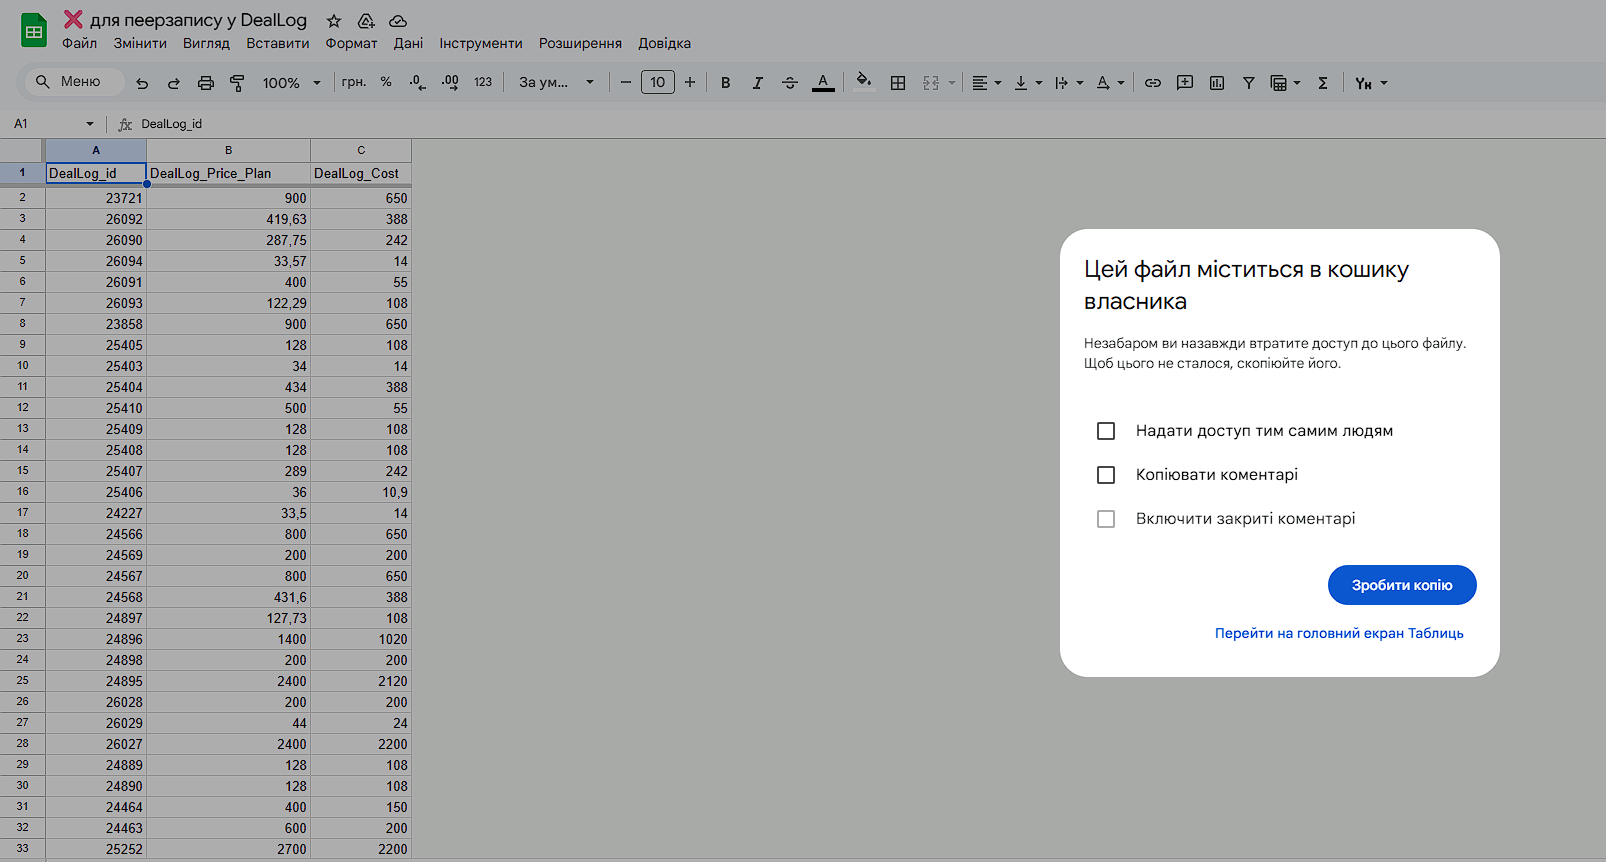Screen dimensions: 1606x862
Task: Star the document with star icon
Action: tap(334, 21)
